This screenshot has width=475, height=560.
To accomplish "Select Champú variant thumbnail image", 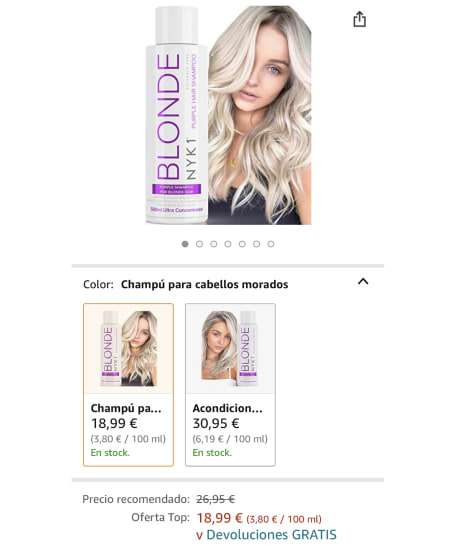I will click(x=129, y=348).
